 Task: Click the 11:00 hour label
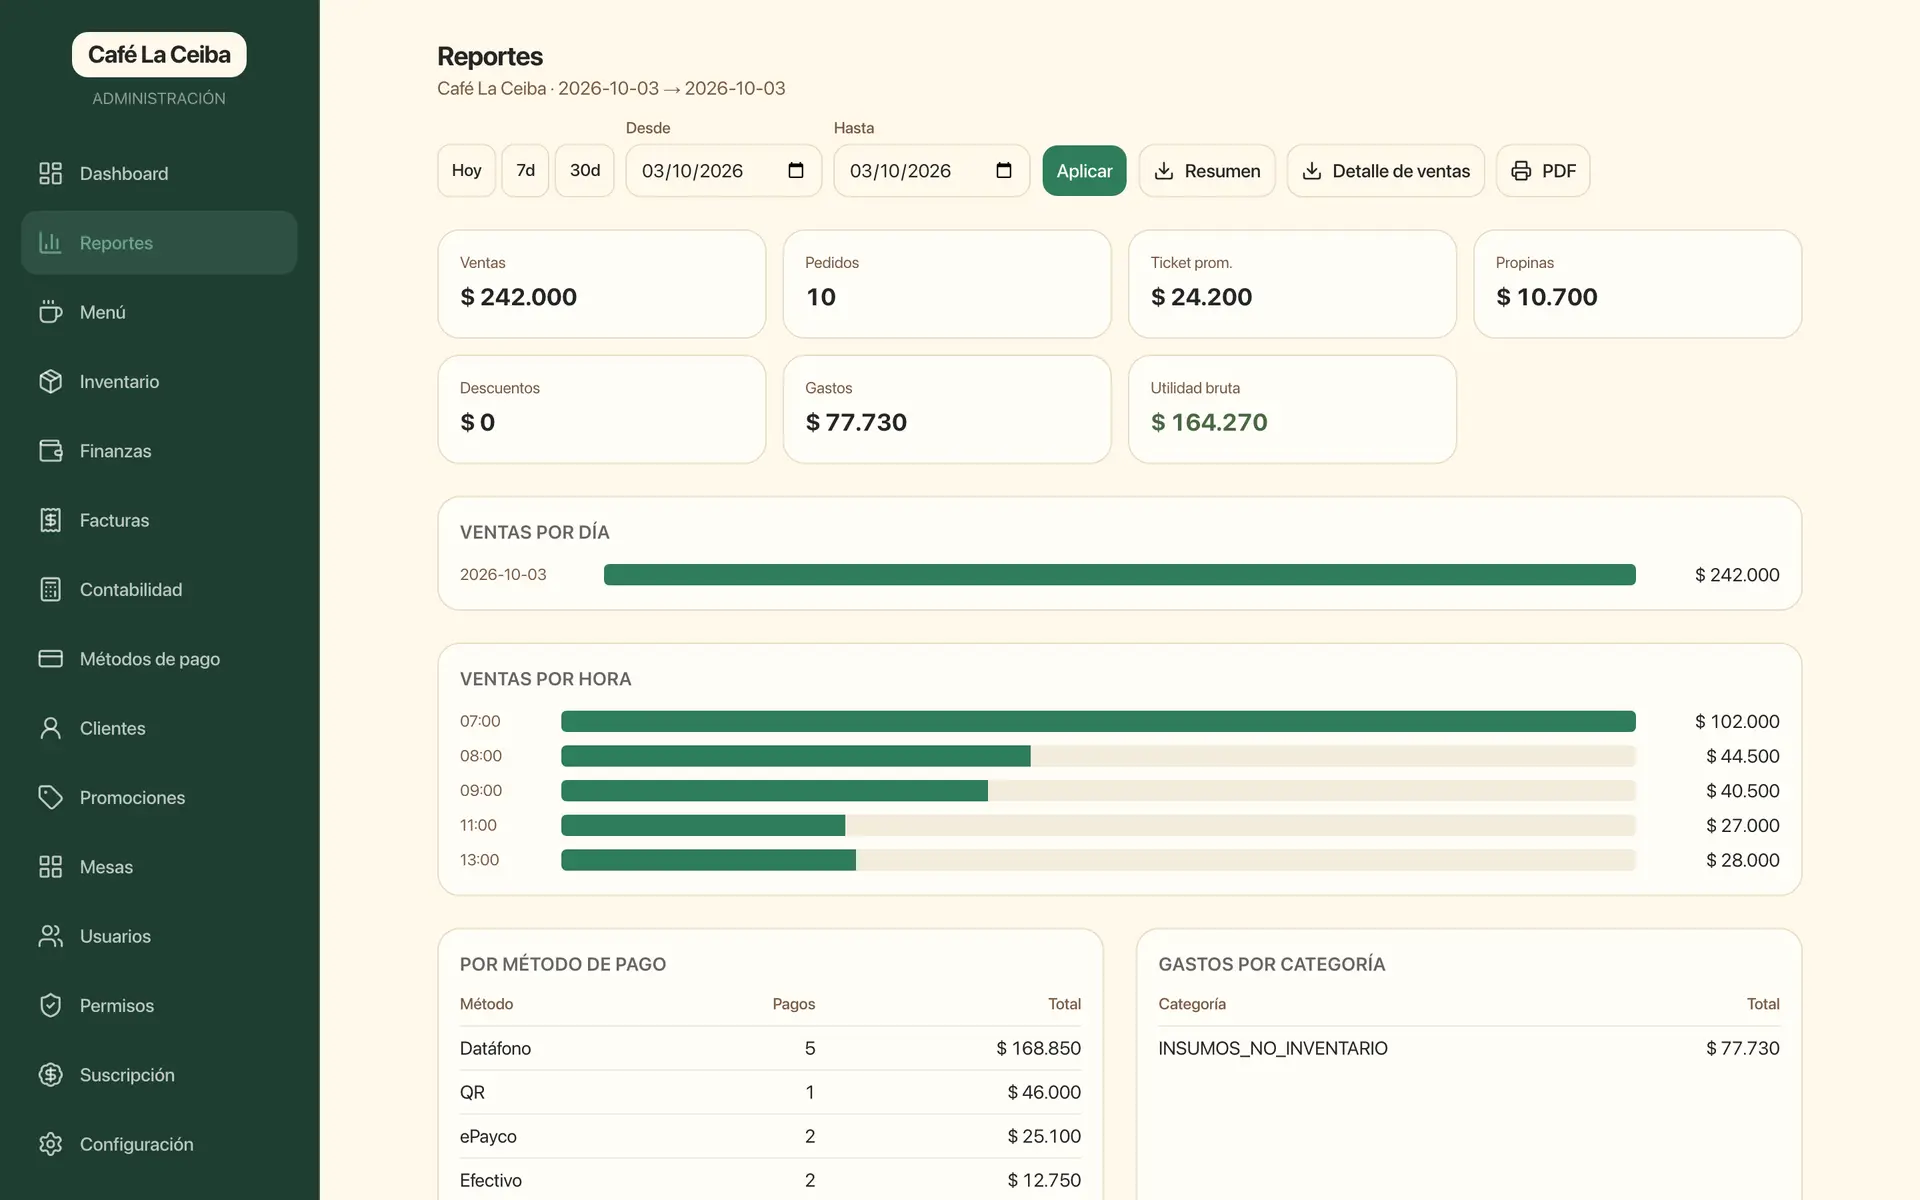click(478, 825)
